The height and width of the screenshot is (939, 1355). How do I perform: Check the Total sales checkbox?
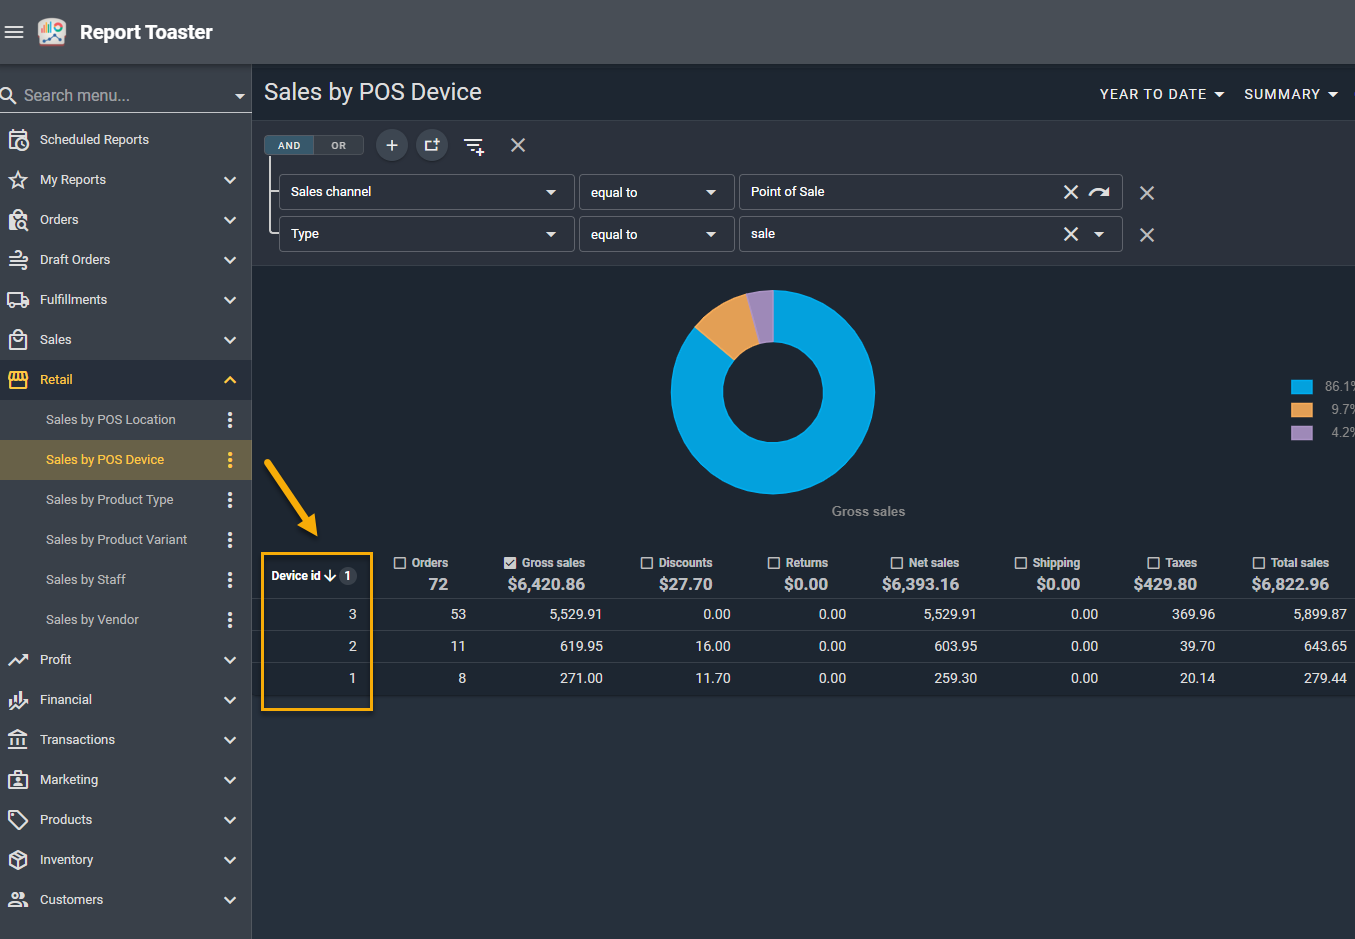[x=1259, y=563]
